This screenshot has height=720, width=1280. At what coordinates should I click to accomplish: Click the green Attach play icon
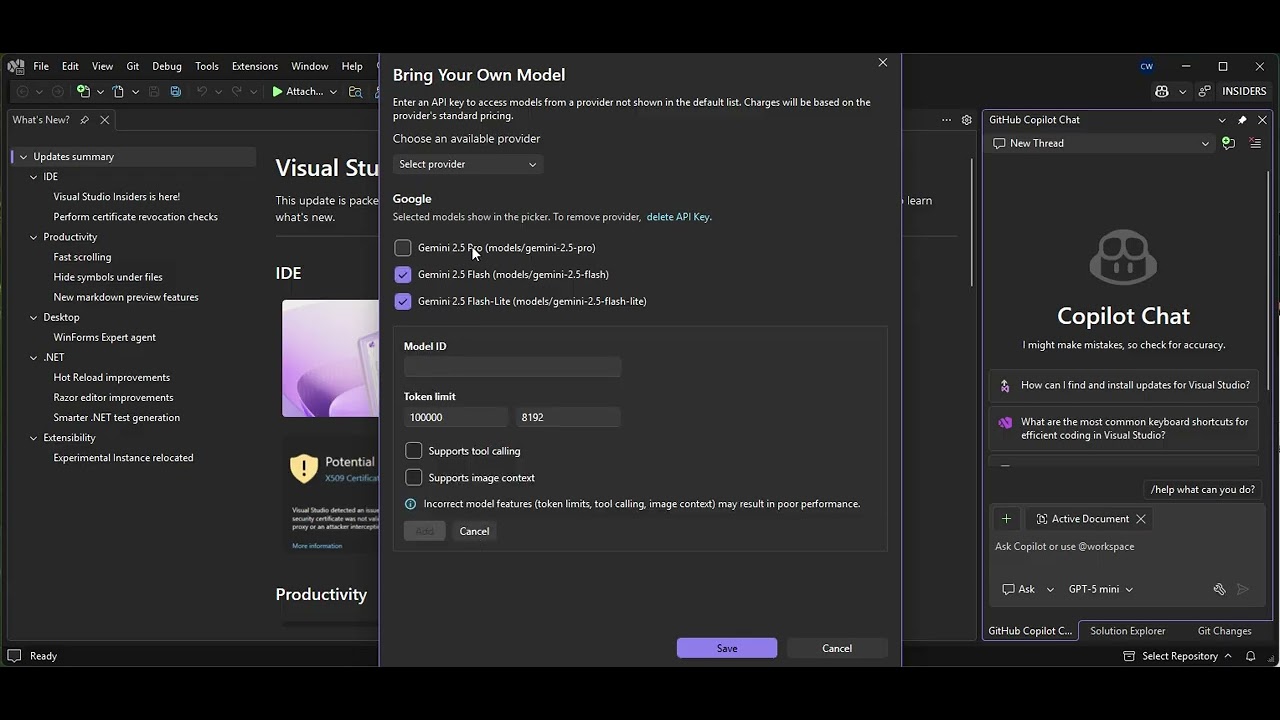277,91
